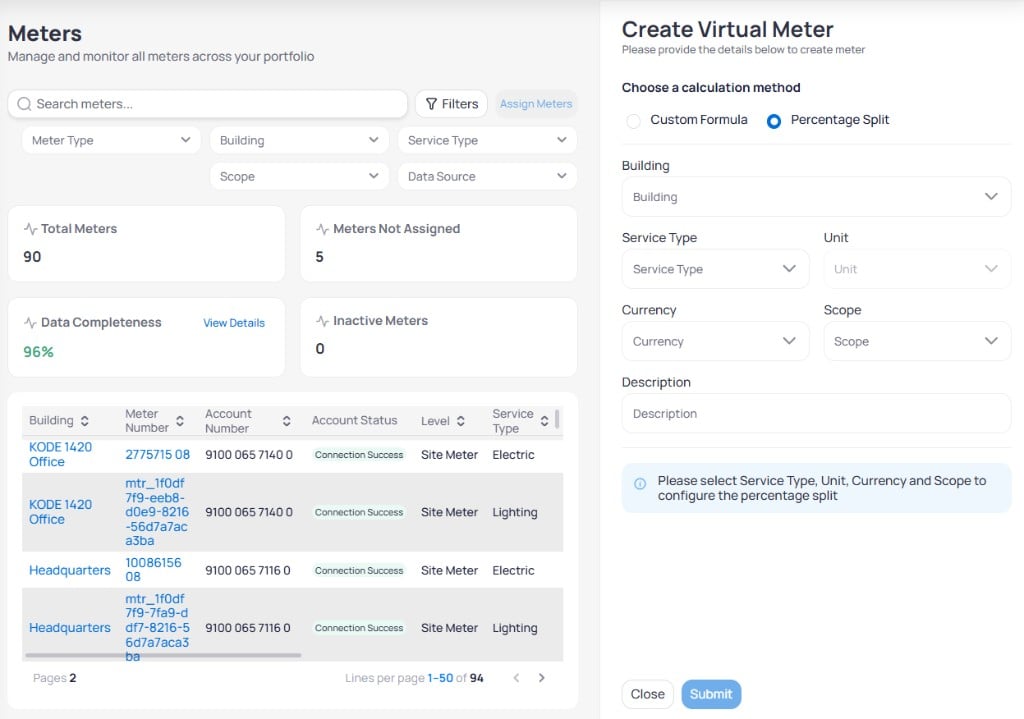Expand Building dropdown in Create Virtual Meter
Screen dimensions: 1024x719
816,197
